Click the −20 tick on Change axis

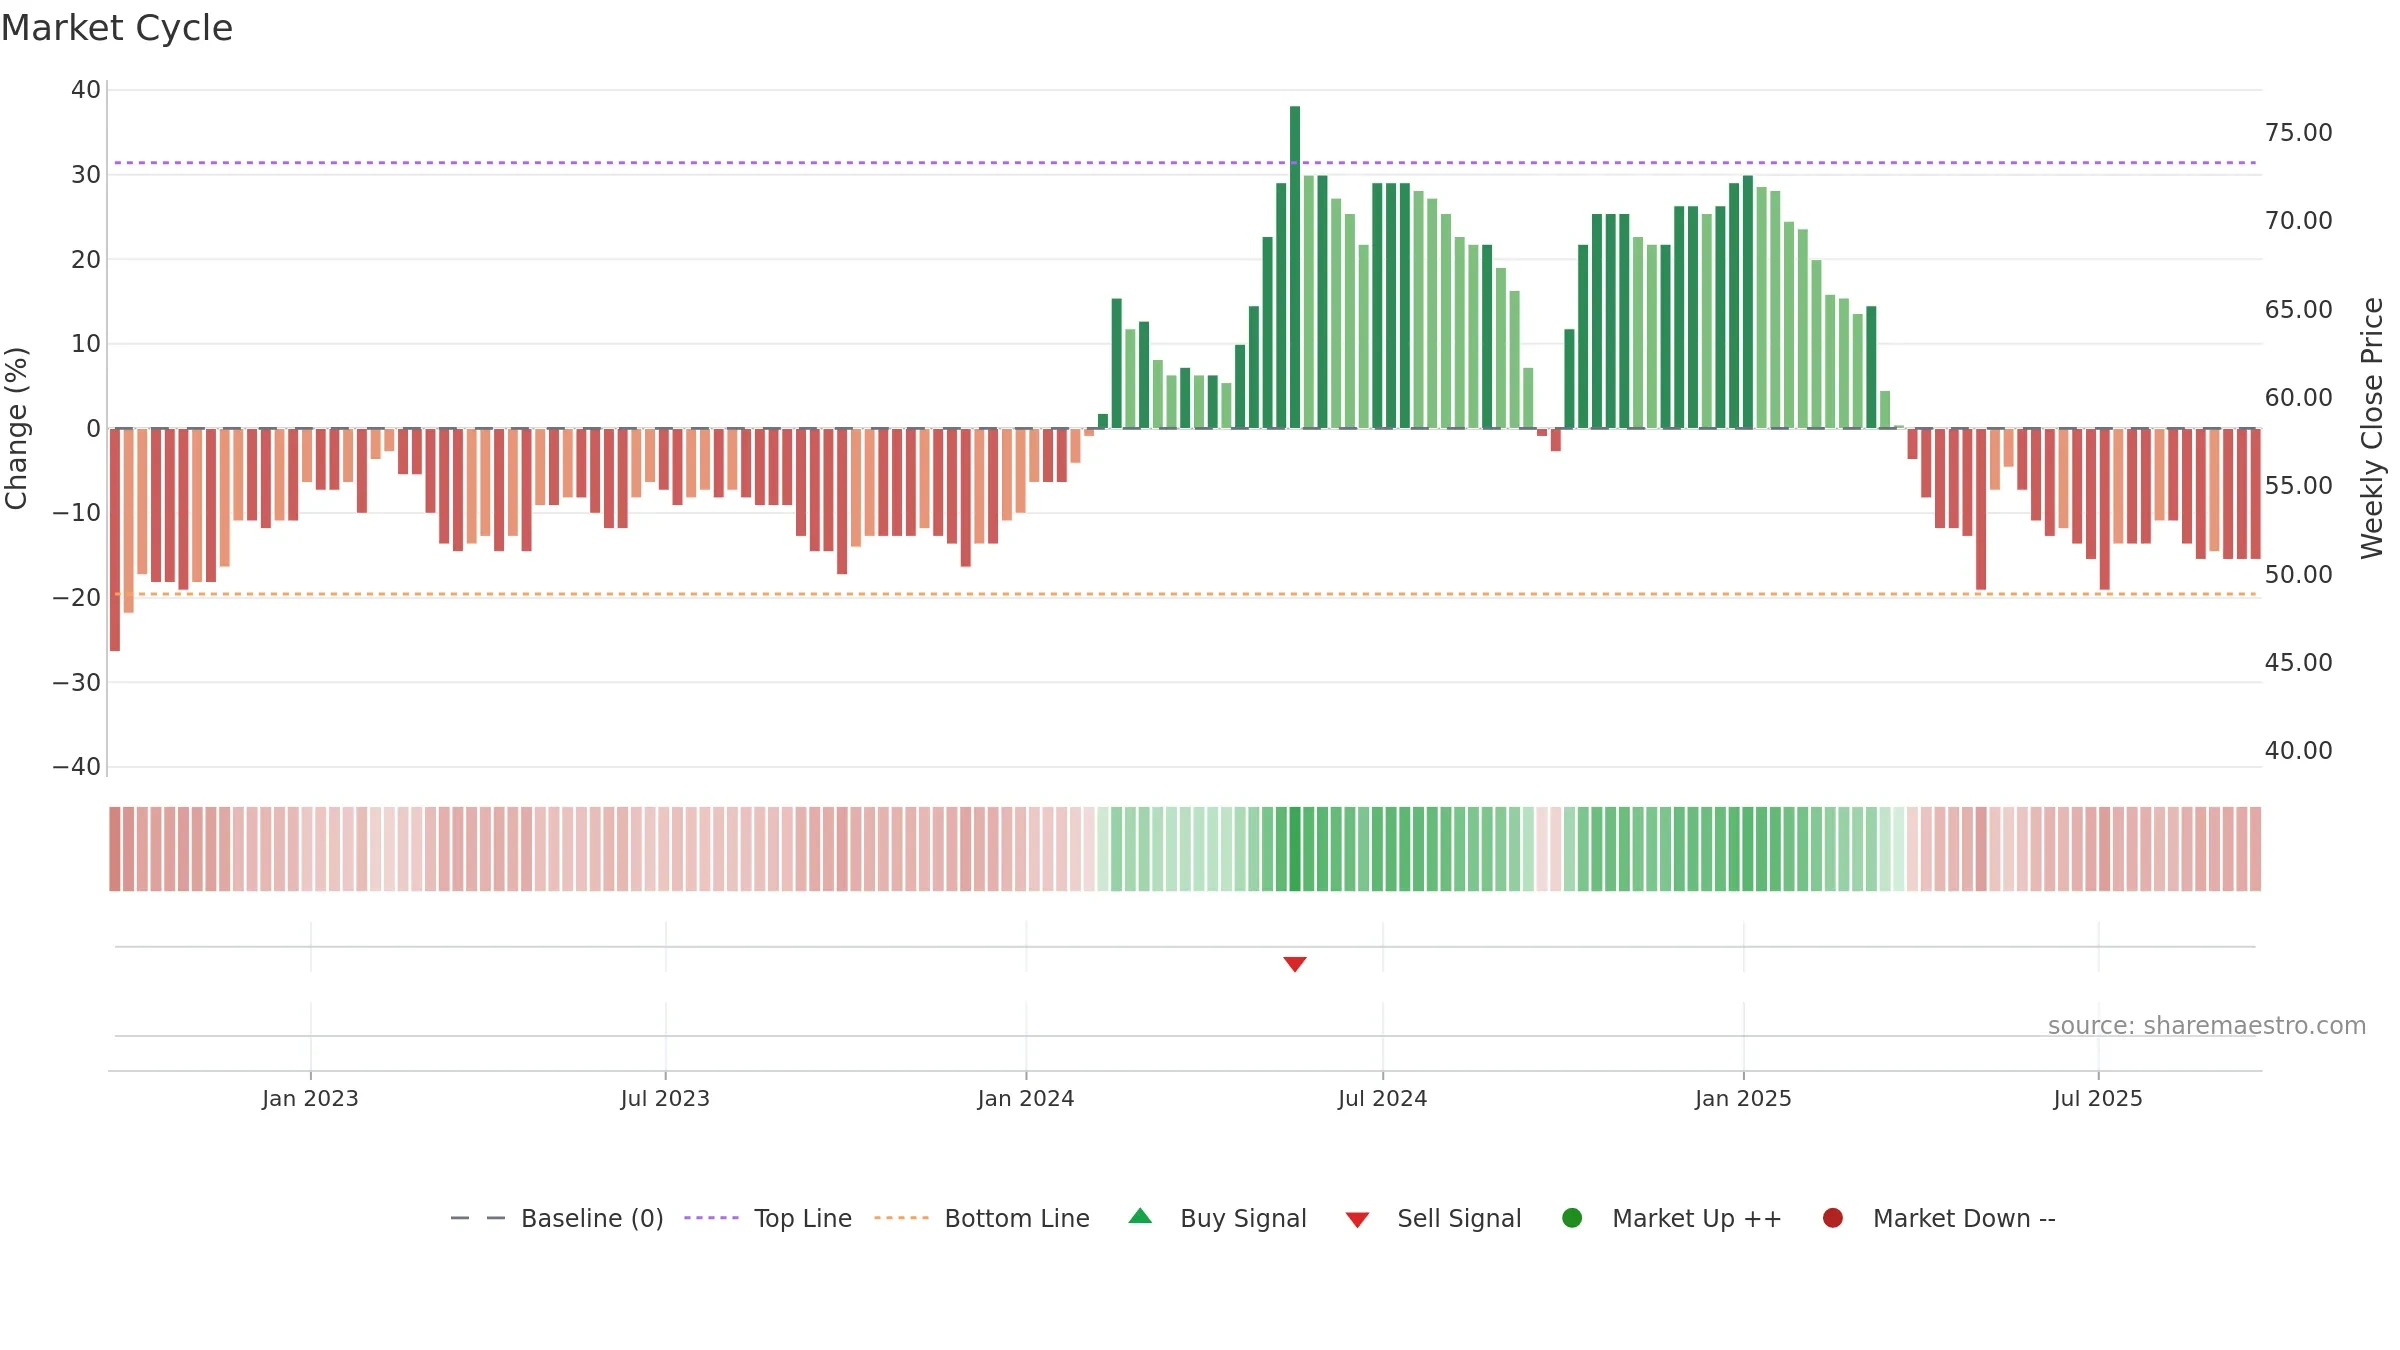click(x=77, y=598)
